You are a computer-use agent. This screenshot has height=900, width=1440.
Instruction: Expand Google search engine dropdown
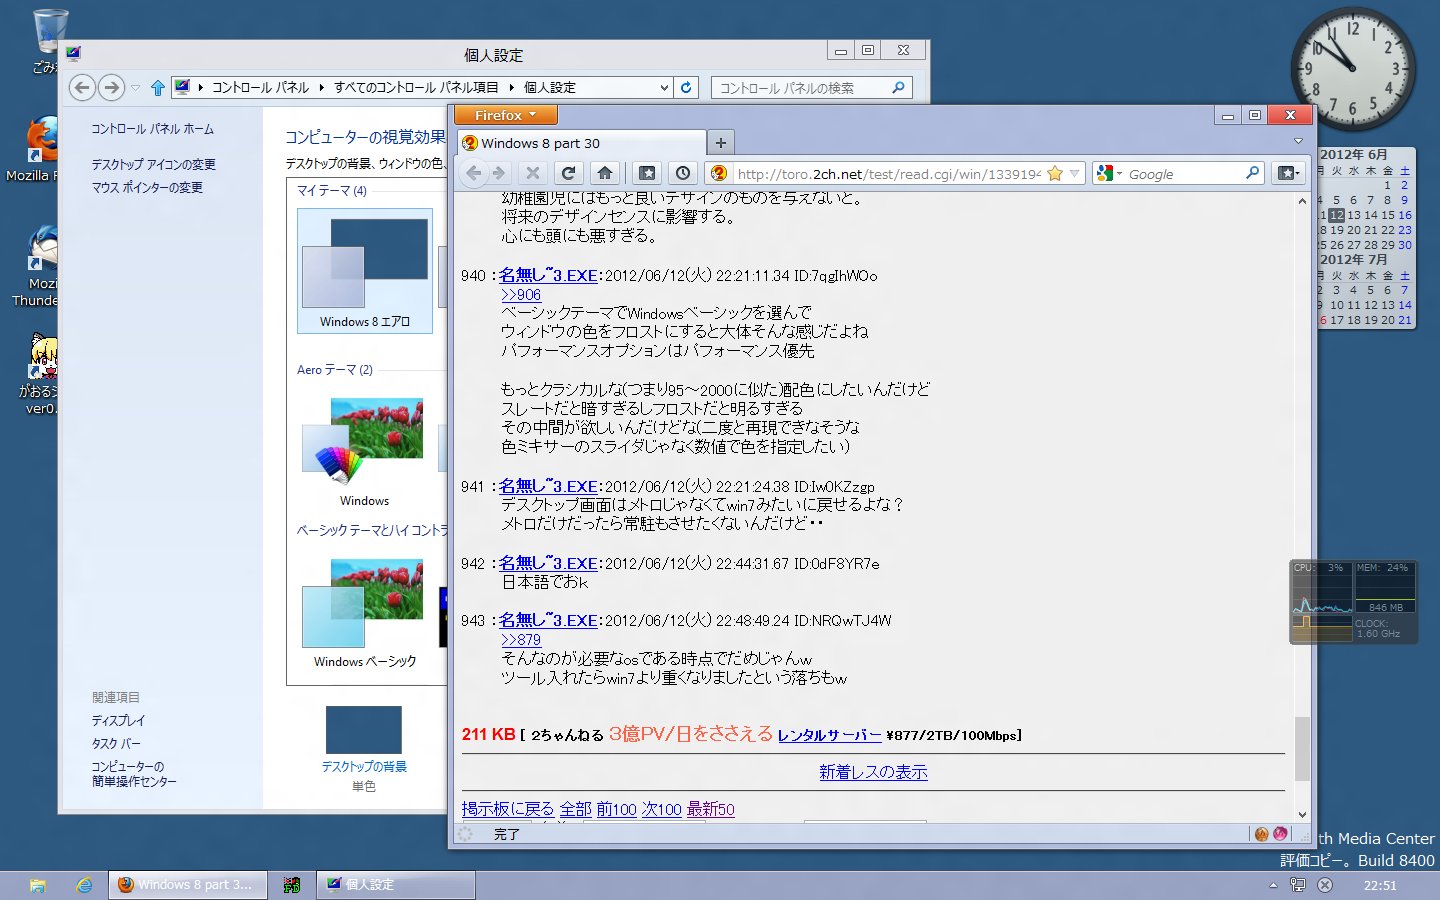click(x=1108, y=174)
